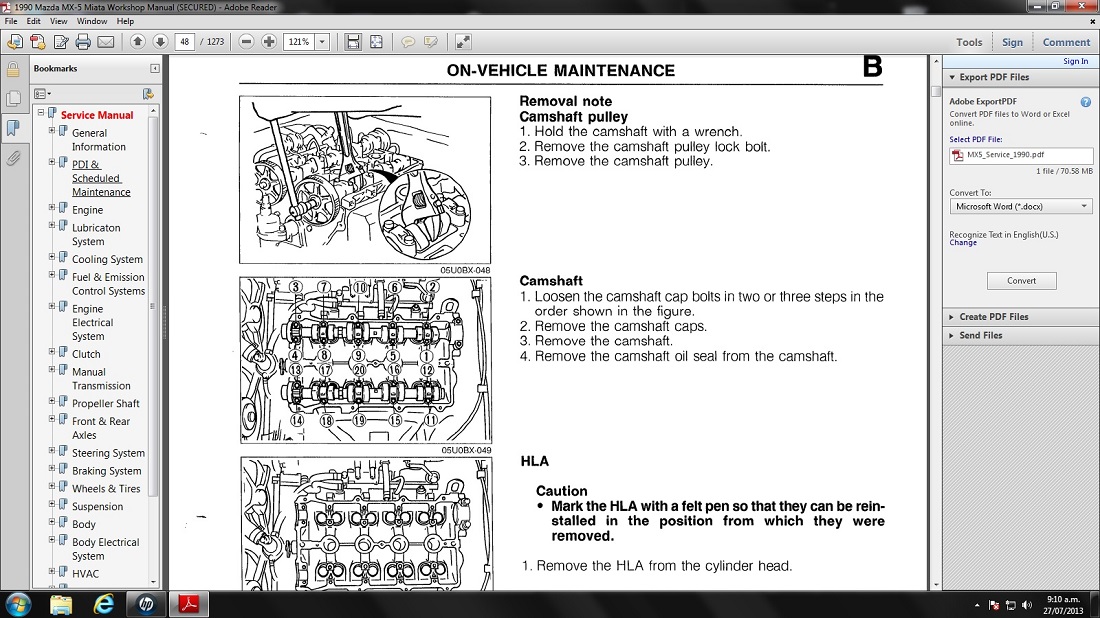Switch to Read Mode view
This screenshot has height=618, width=1100.
click(x=463, y=42)
